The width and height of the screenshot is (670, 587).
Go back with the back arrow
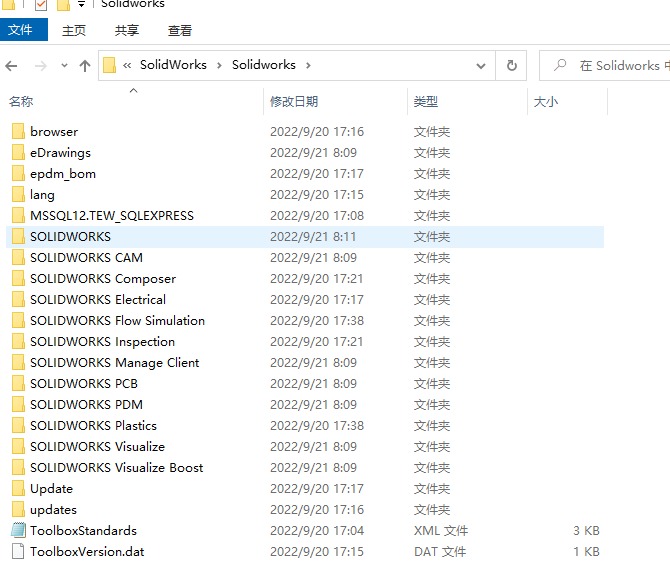[11, 66]
